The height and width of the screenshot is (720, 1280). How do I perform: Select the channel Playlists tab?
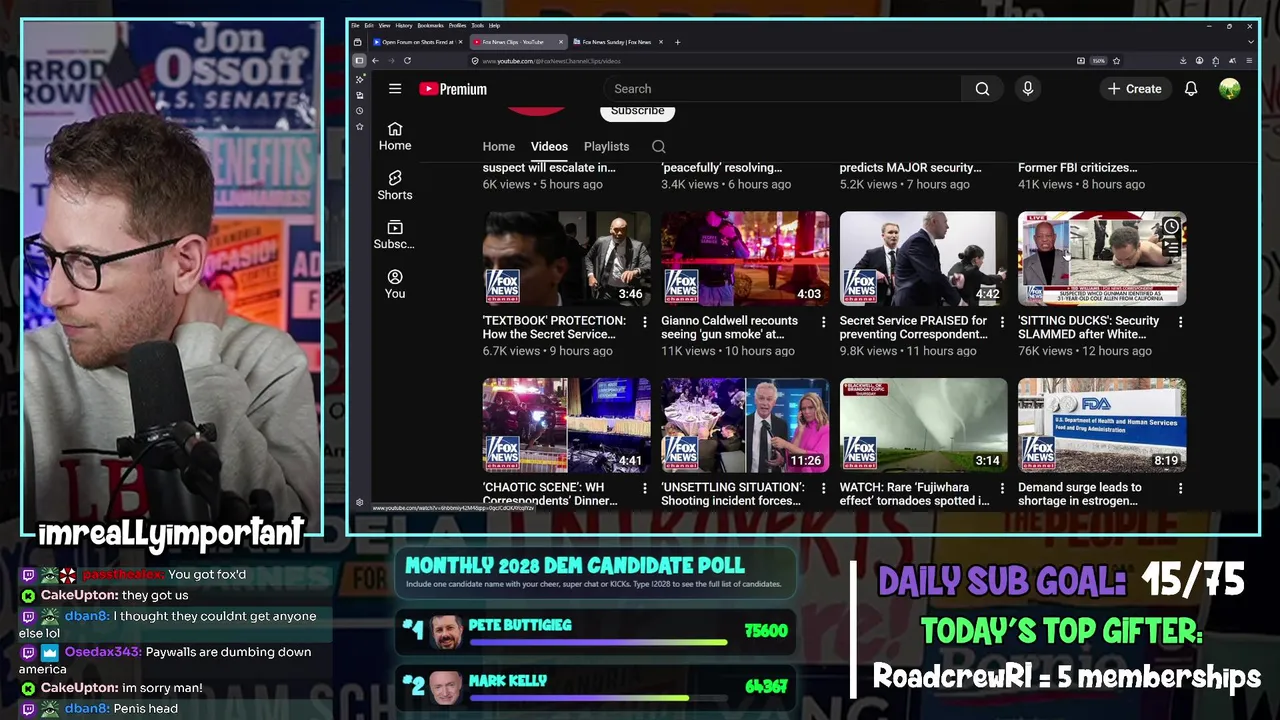click(x=606, y=146)
